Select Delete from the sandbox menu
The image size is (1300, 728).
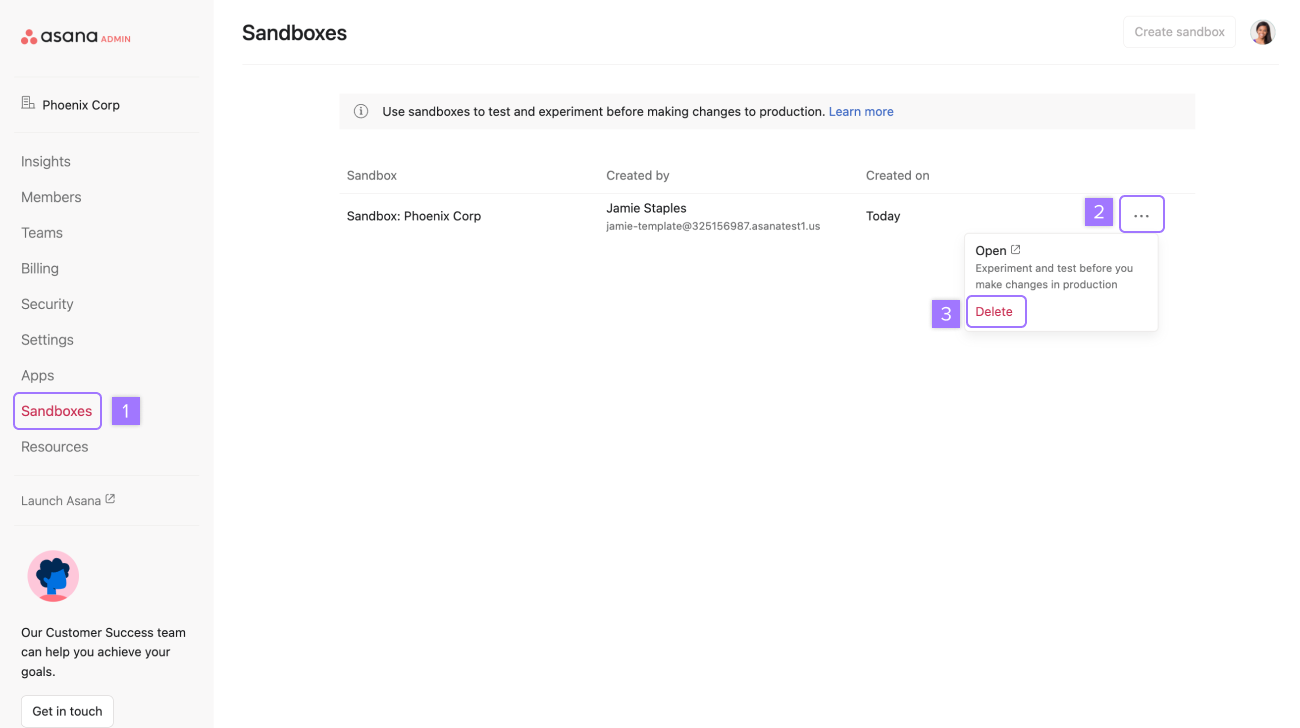point(995,312)
